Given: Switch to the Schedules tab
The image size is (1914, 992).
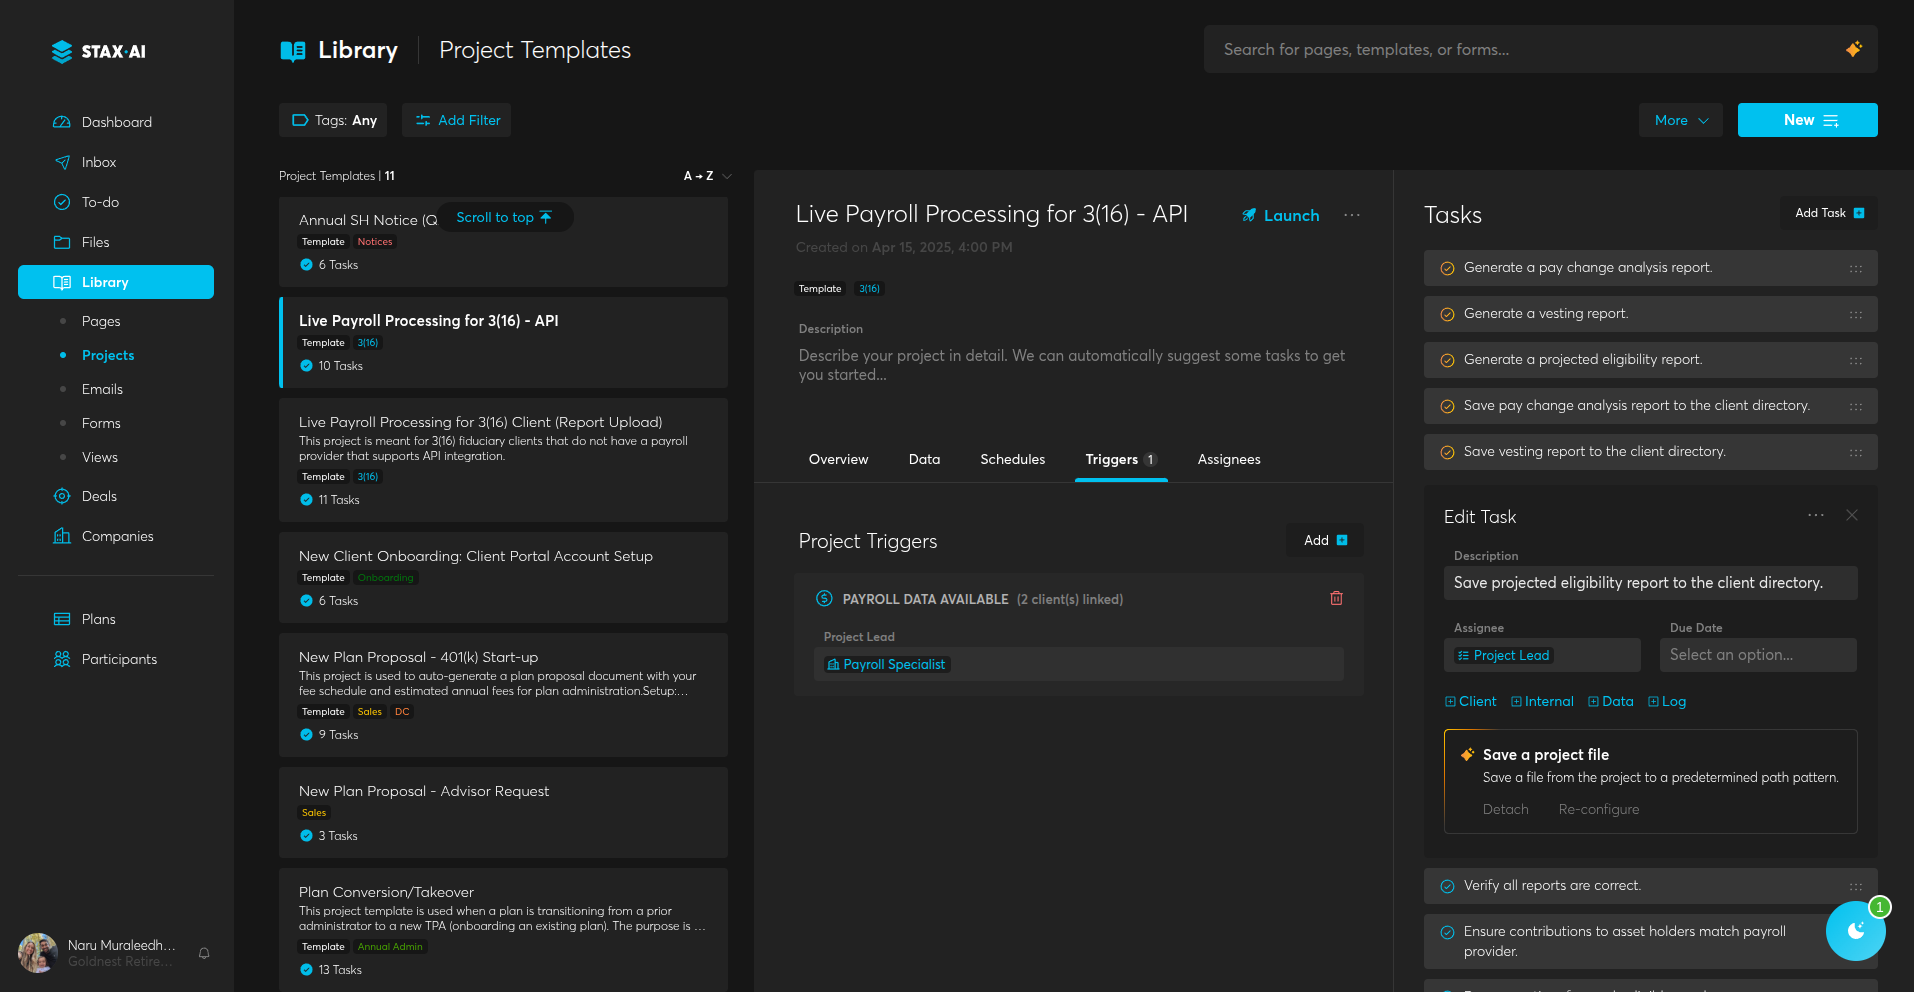Looking at the screenshot, I should coord(1012,459).
